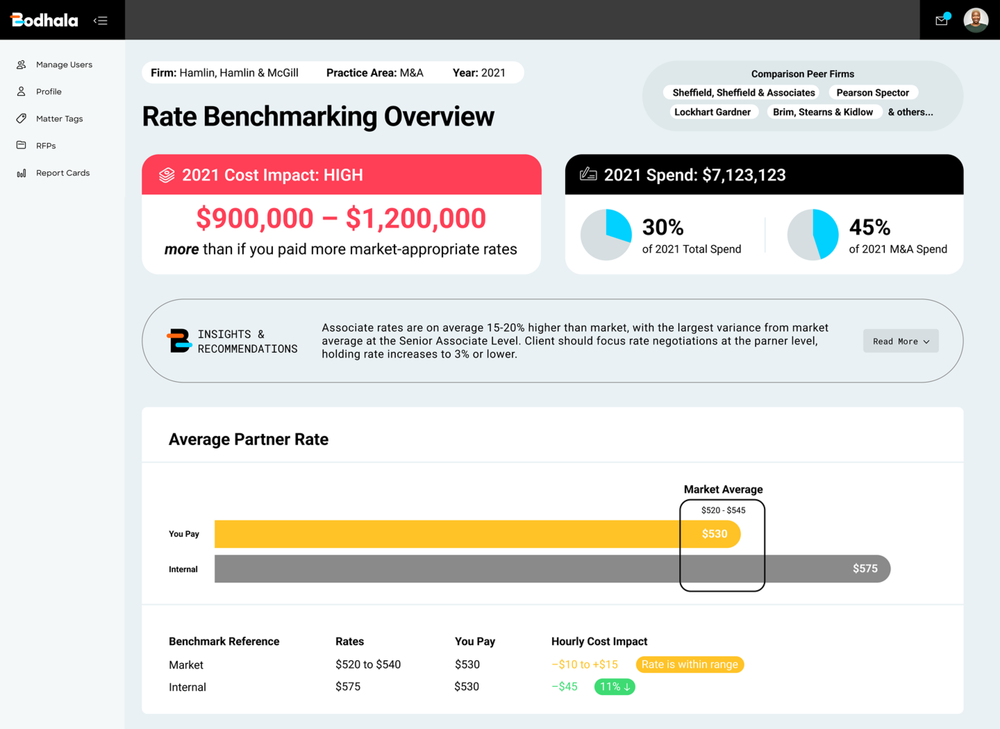The height and width of the screenshot is (729, 1000).
Task: Click the Average Partner Rate heading
Action: (249, 439)
